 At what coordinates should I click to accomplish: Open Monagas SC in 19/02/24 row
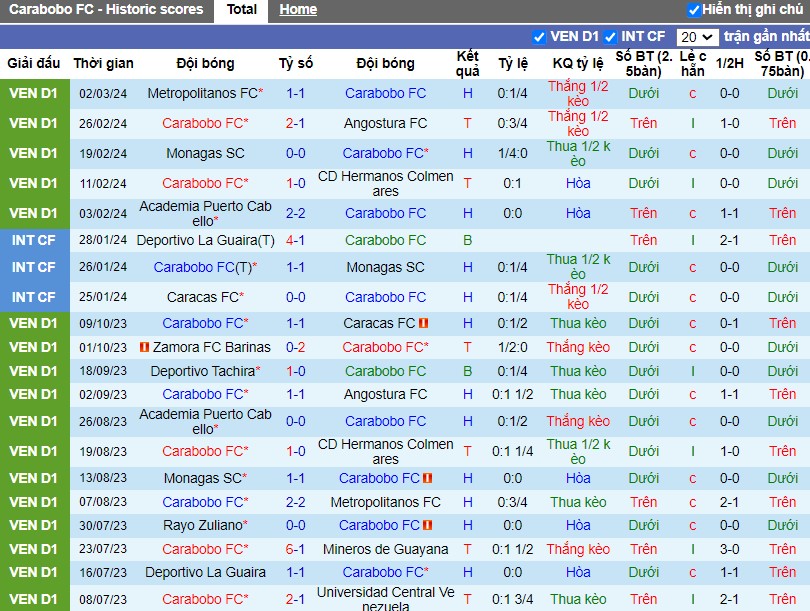pos(205,153)
